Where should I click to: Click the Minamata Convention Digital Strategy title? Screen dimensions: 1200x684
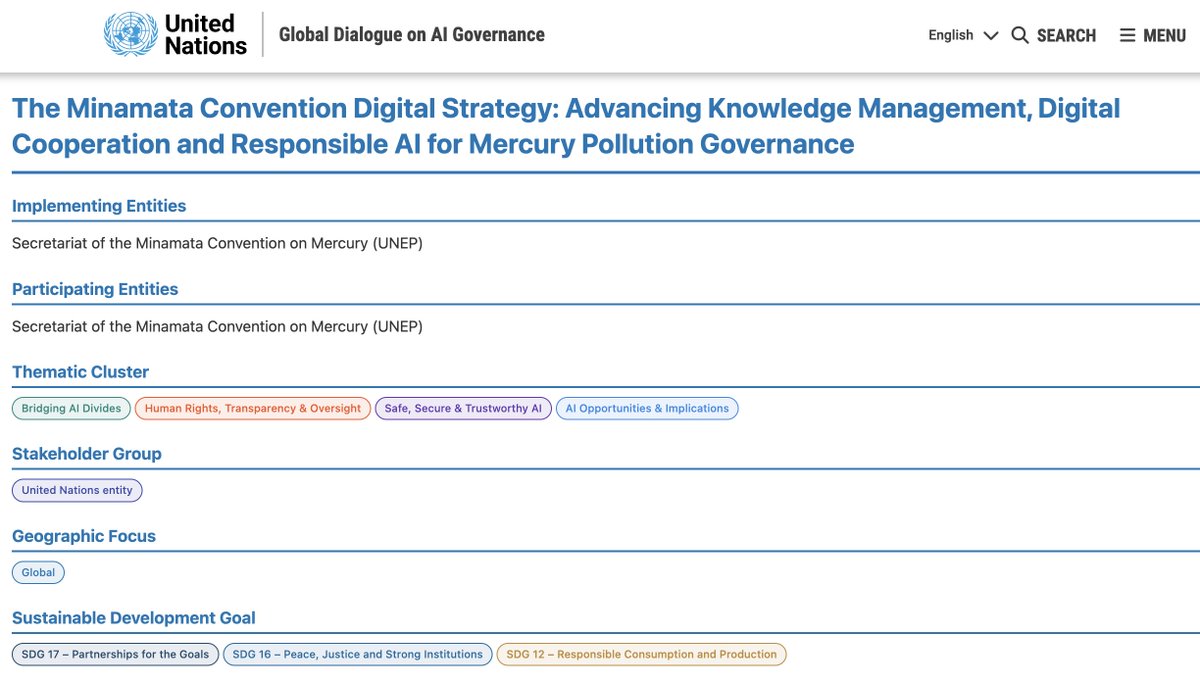click(566, 126)
